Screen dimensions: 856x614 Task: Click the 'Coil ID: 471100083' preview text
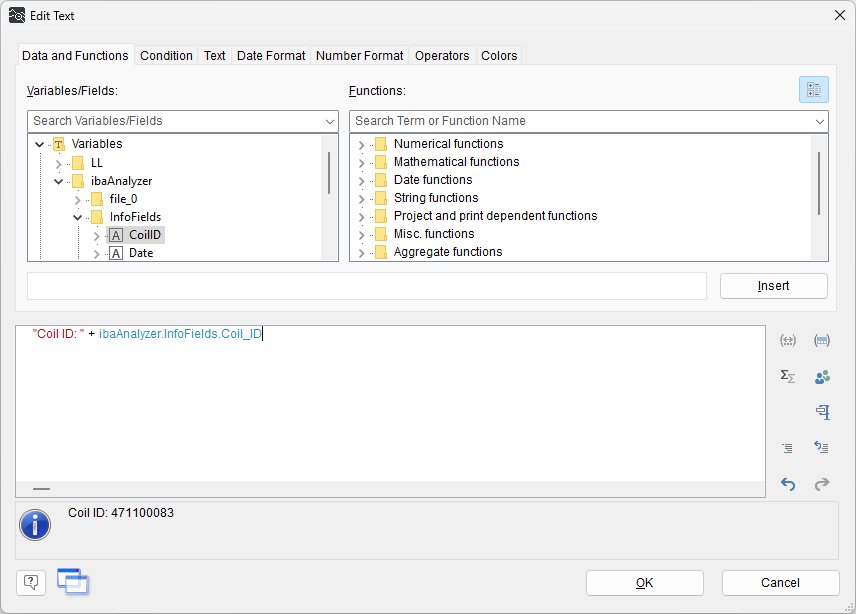[x=121, y=513]
